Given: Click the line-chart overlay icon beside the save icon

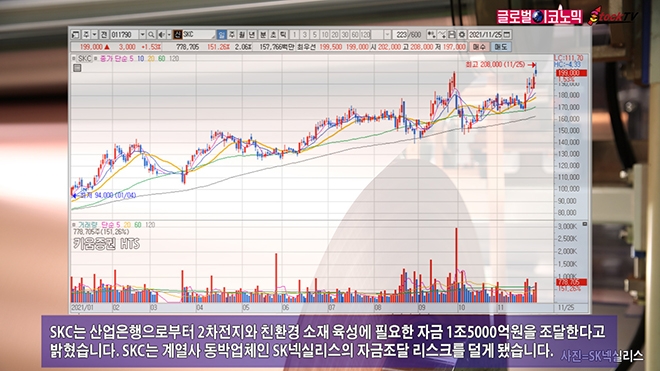Looking at the screenshot, I should point(442,35).
